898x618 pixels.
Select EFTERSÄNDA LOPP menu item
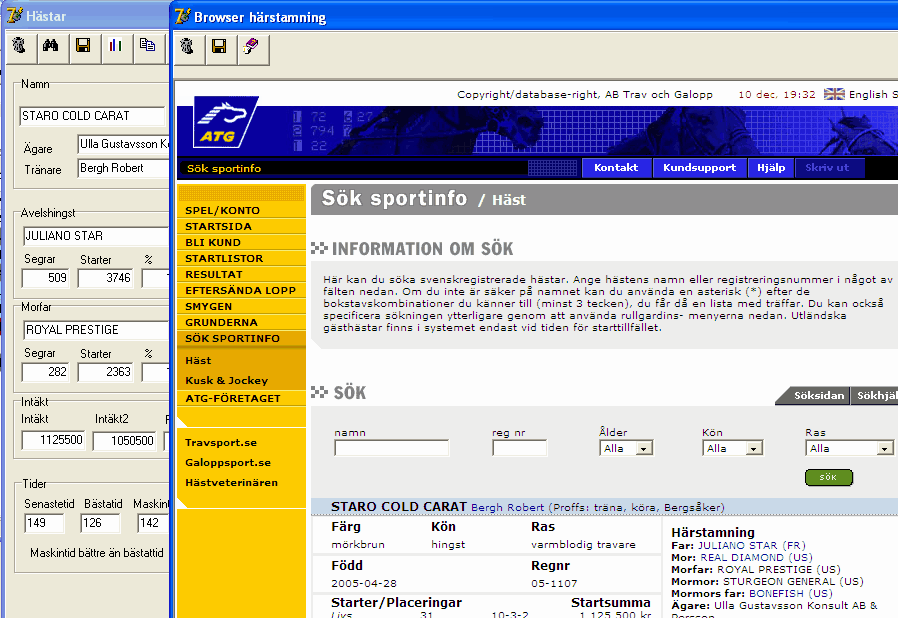[240, 290]
